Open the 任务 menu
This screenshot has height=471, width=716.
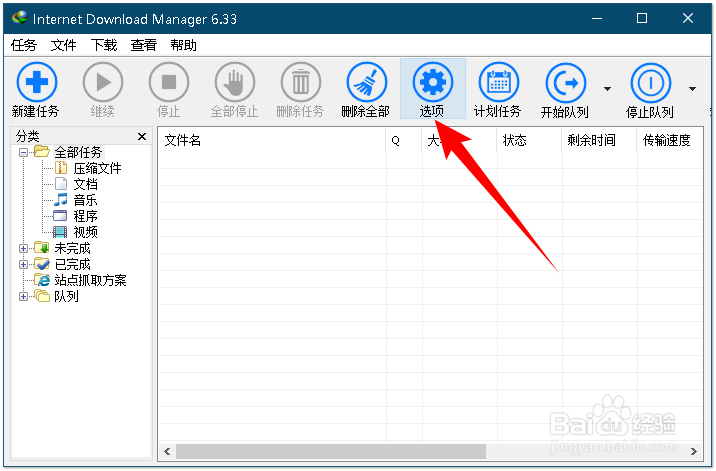coord(23,45)
